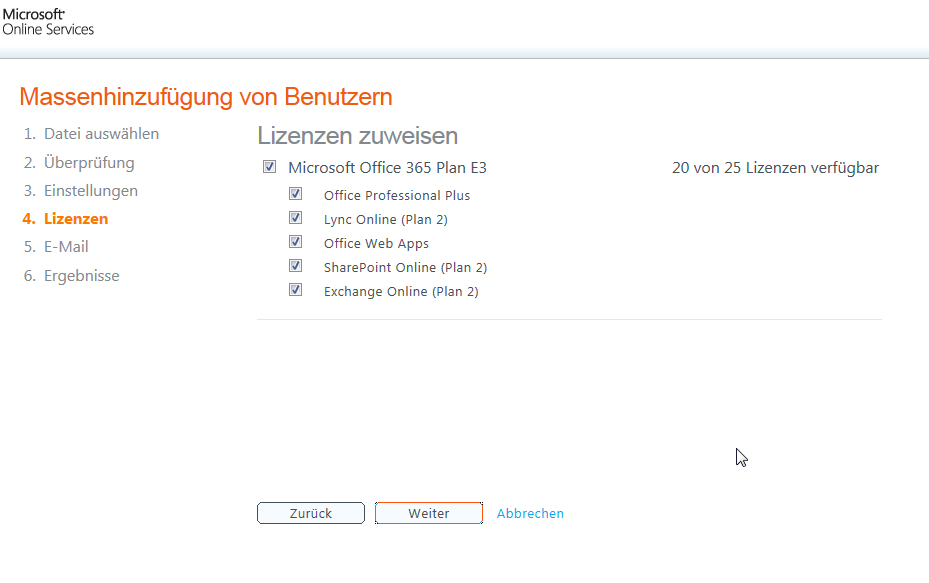Select step 2 Überprüfung
Image resolution: width=929 pixels, height=583 pixels.
(x=89, y=162)
